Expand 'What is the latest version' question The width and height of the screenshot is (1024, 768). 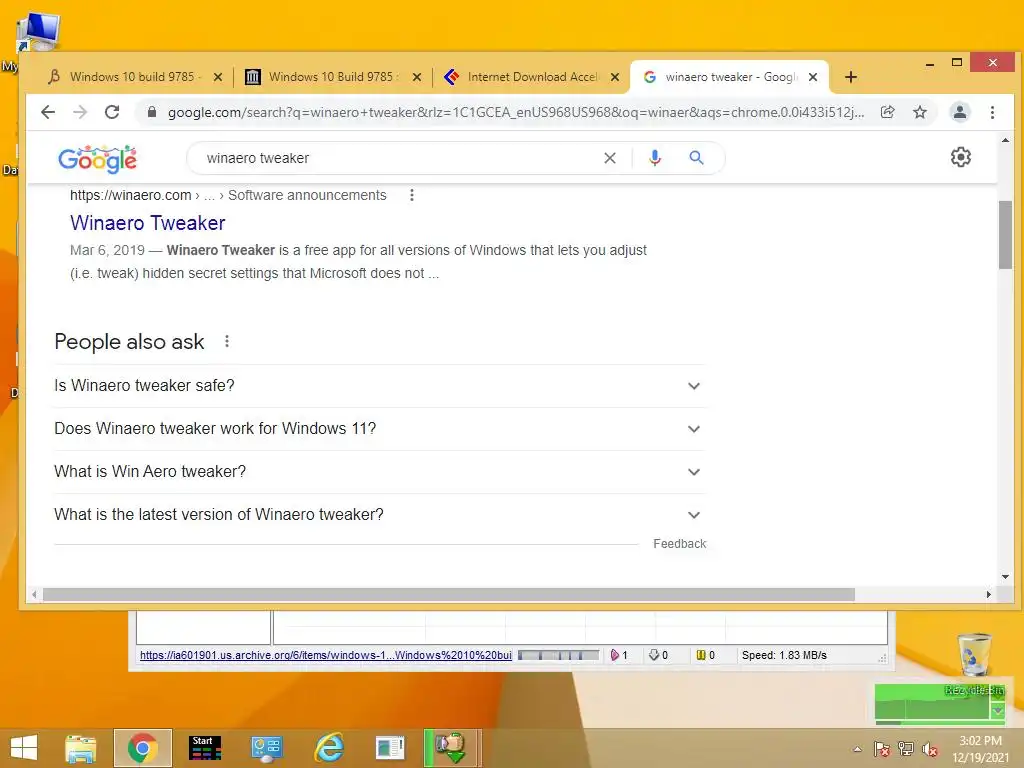pos(379,515)
